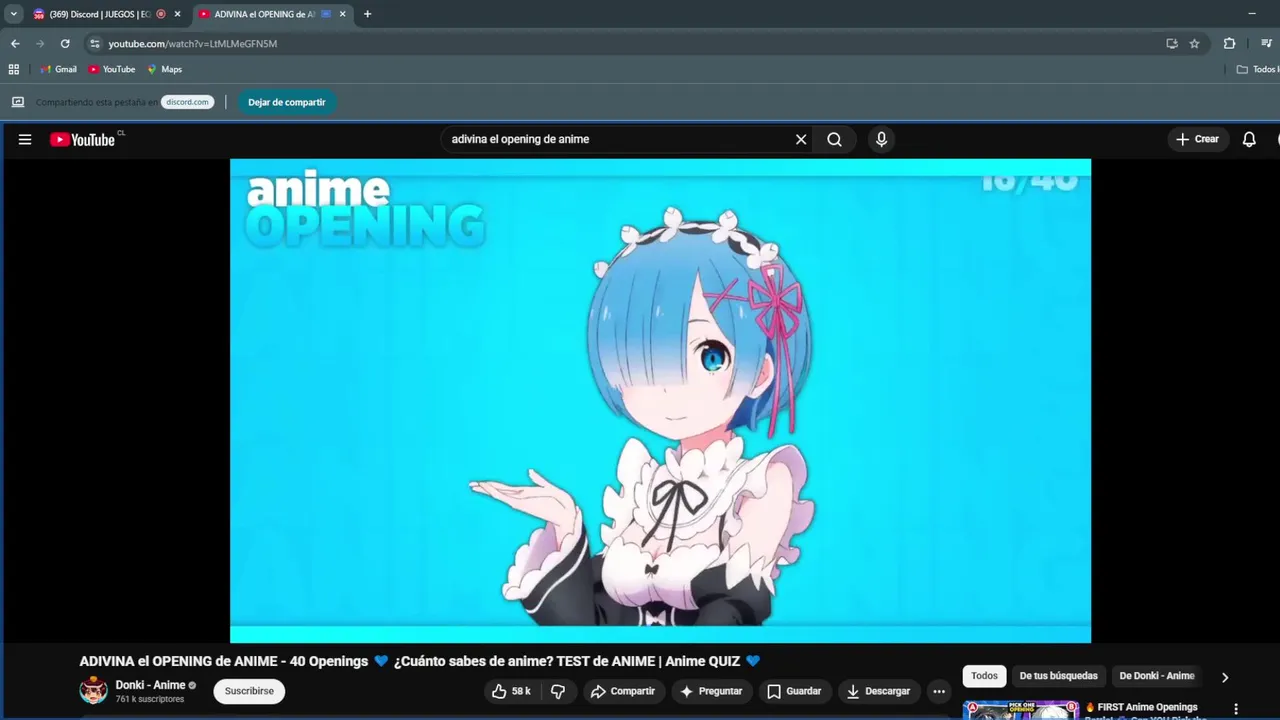Select De tus búsquedas chip
This screenshot has width=1280, height=720.
click(x=1059, y=676)
